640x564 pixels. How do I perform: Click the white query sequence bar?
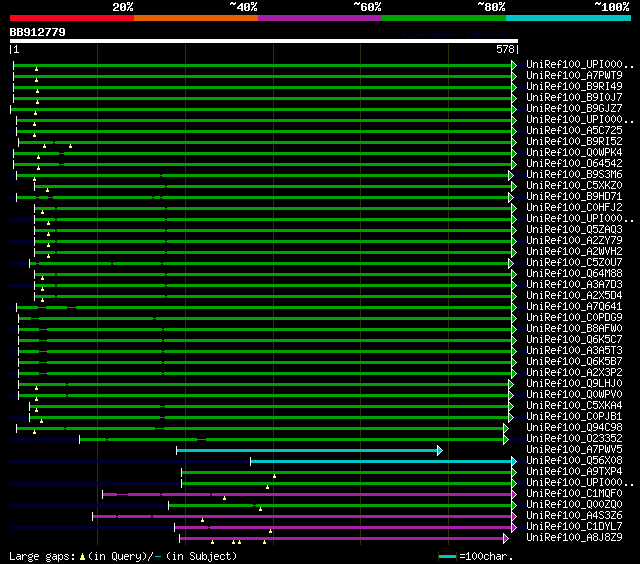pyautogui.click(x=263, y=41)
